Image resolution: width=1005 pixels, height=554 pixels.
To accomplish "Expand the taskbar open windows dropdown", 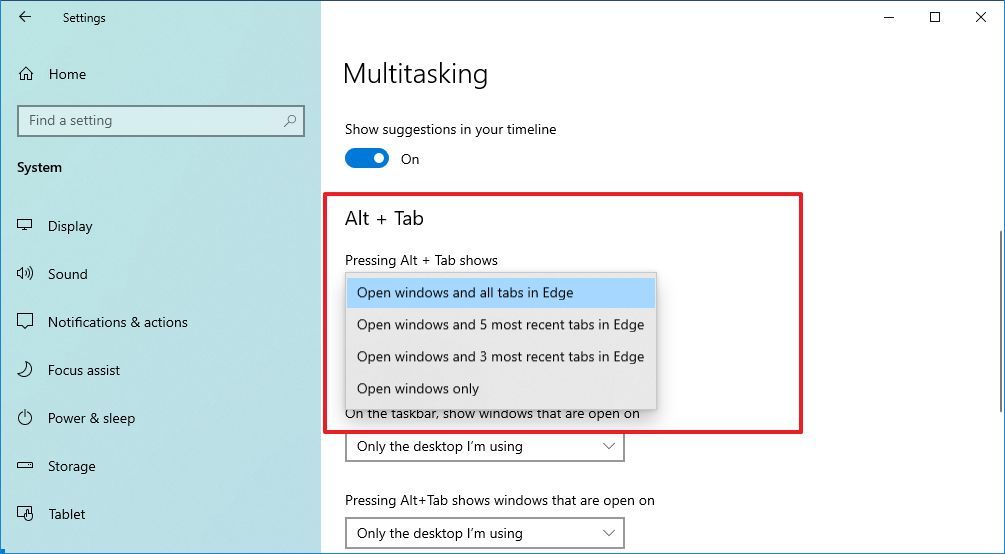I will [484, 447].
